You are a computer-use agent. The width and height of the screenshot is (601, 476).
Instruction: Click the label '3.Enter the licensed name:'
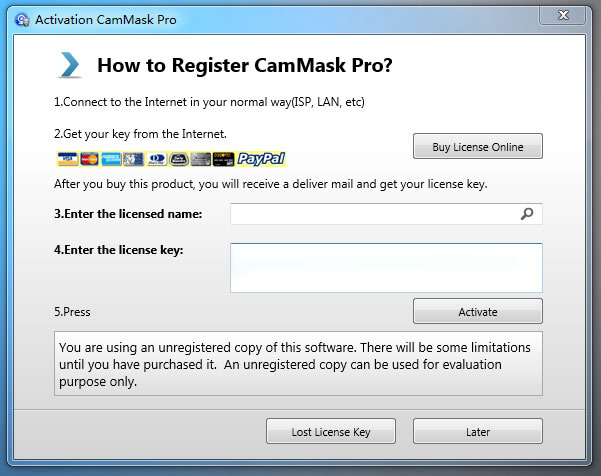pyautogui.click(x=128, y=214)
